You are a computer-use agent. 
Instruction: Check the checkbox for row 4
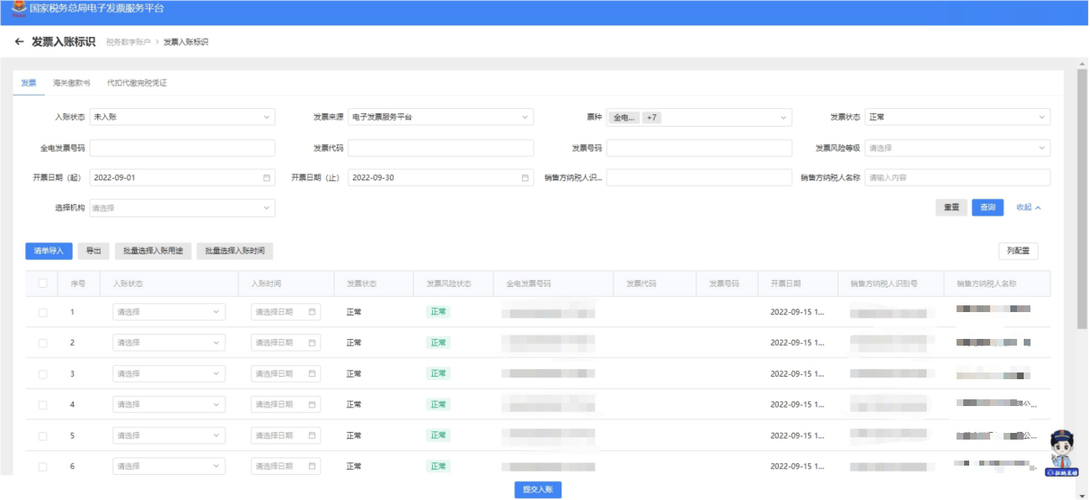[43, 405]
